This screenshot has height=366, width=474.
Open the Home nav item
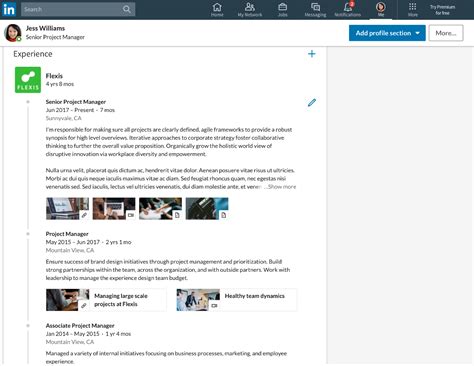217,10
